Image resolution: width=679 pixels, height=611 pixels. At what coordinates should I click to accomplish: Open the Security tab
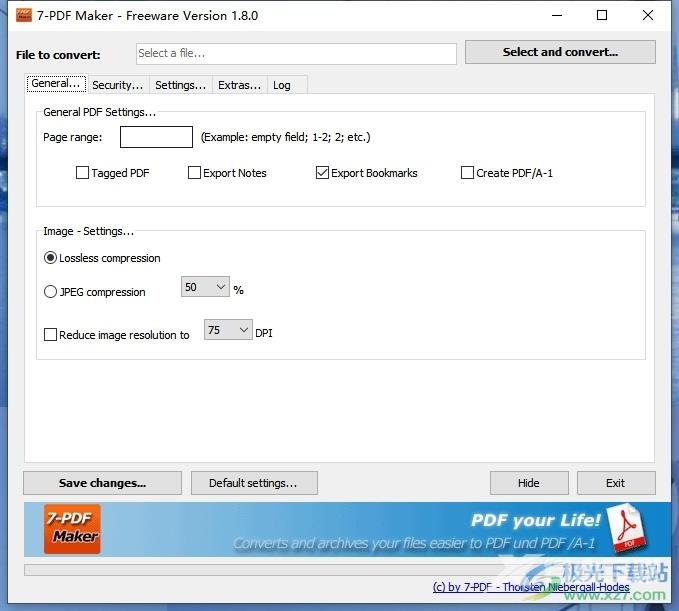(118, 85)
